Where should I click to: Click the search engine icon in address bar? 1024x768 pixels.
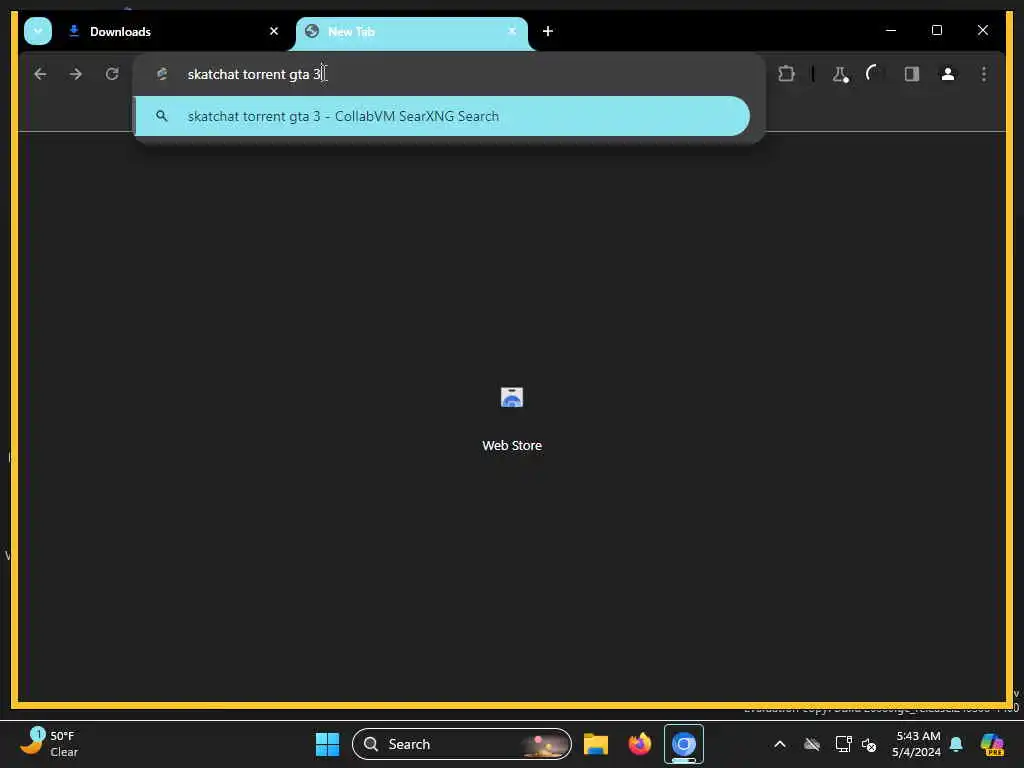(x=162, y=74)
